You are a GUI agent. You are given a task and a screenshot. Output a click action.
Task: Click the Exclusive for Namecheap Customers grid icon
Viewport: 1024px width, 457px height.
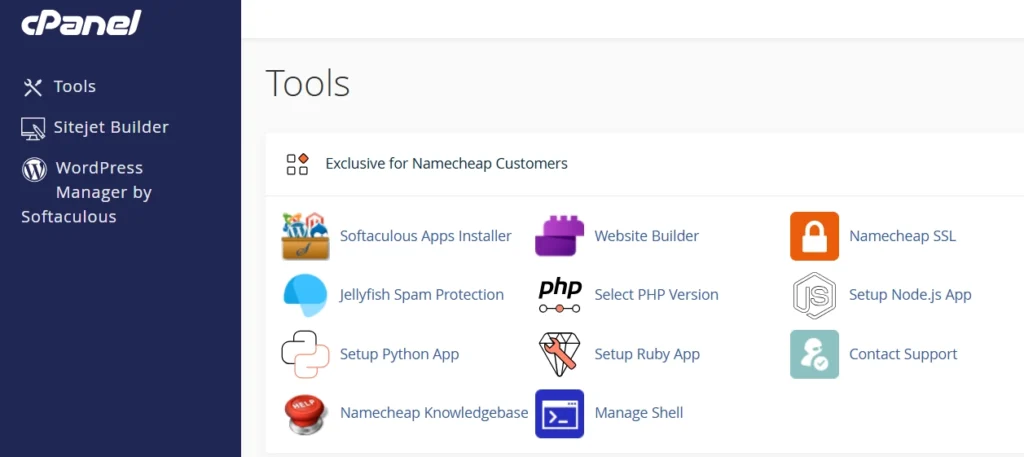[x=297, y=164]
